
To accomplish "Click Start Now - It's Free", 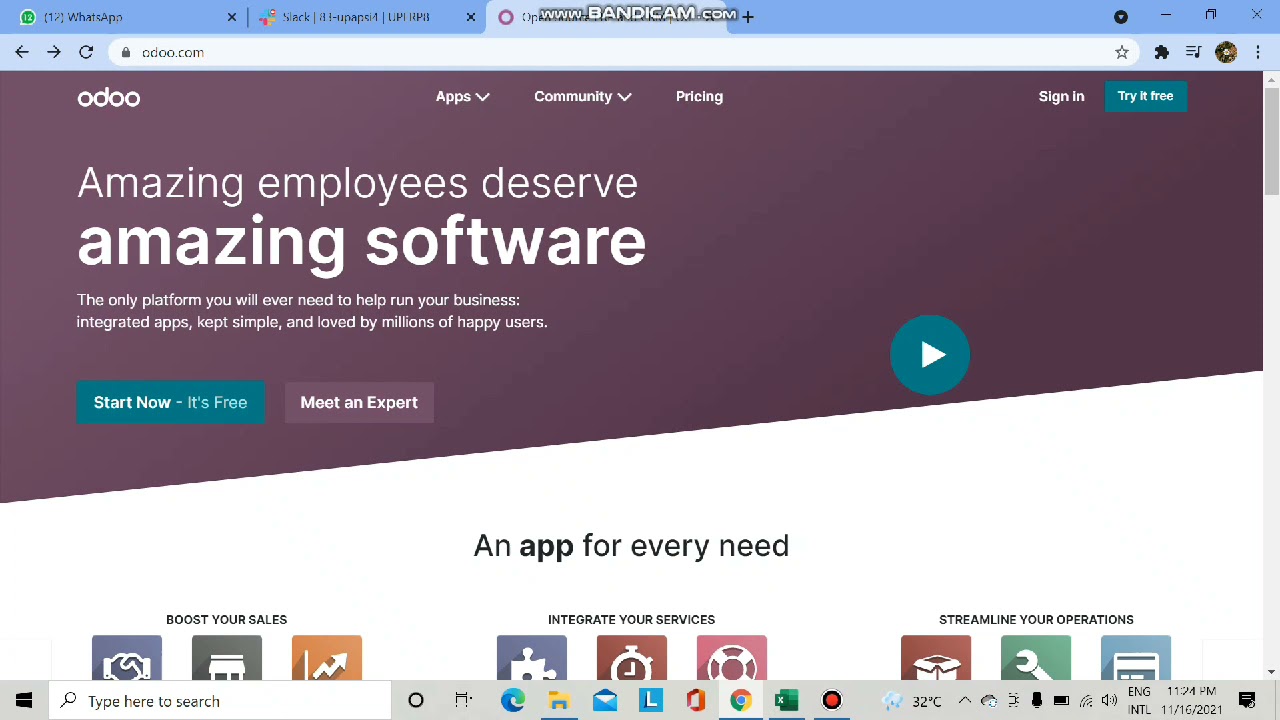I will [171, 402].
